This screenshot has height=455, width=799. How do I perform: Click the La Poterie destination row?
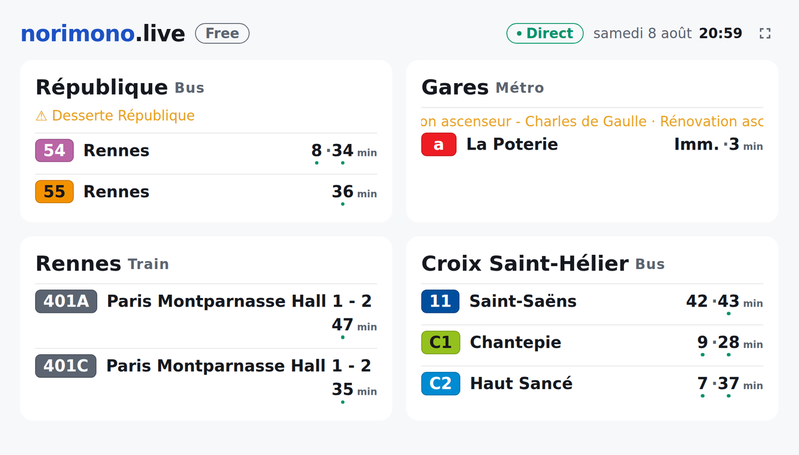coord(592,145)
